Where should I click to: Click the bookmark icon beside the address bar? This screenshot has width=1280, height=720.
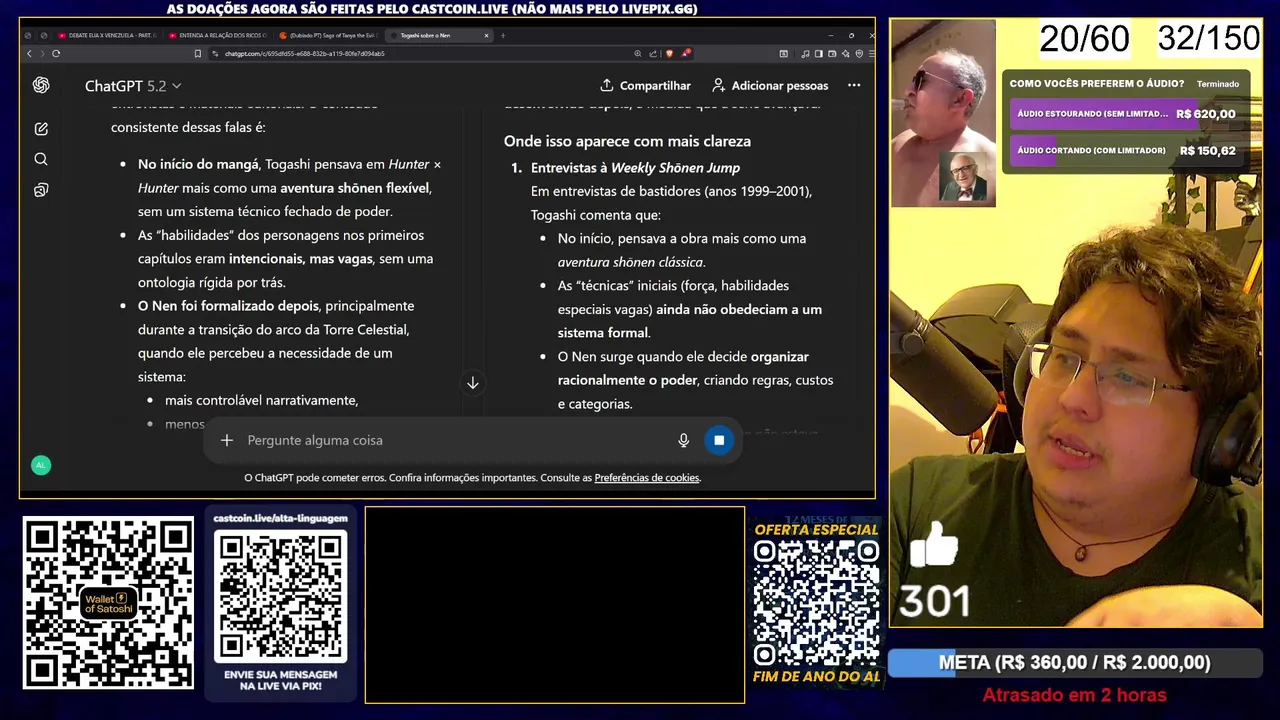click(x=198, y=54)
